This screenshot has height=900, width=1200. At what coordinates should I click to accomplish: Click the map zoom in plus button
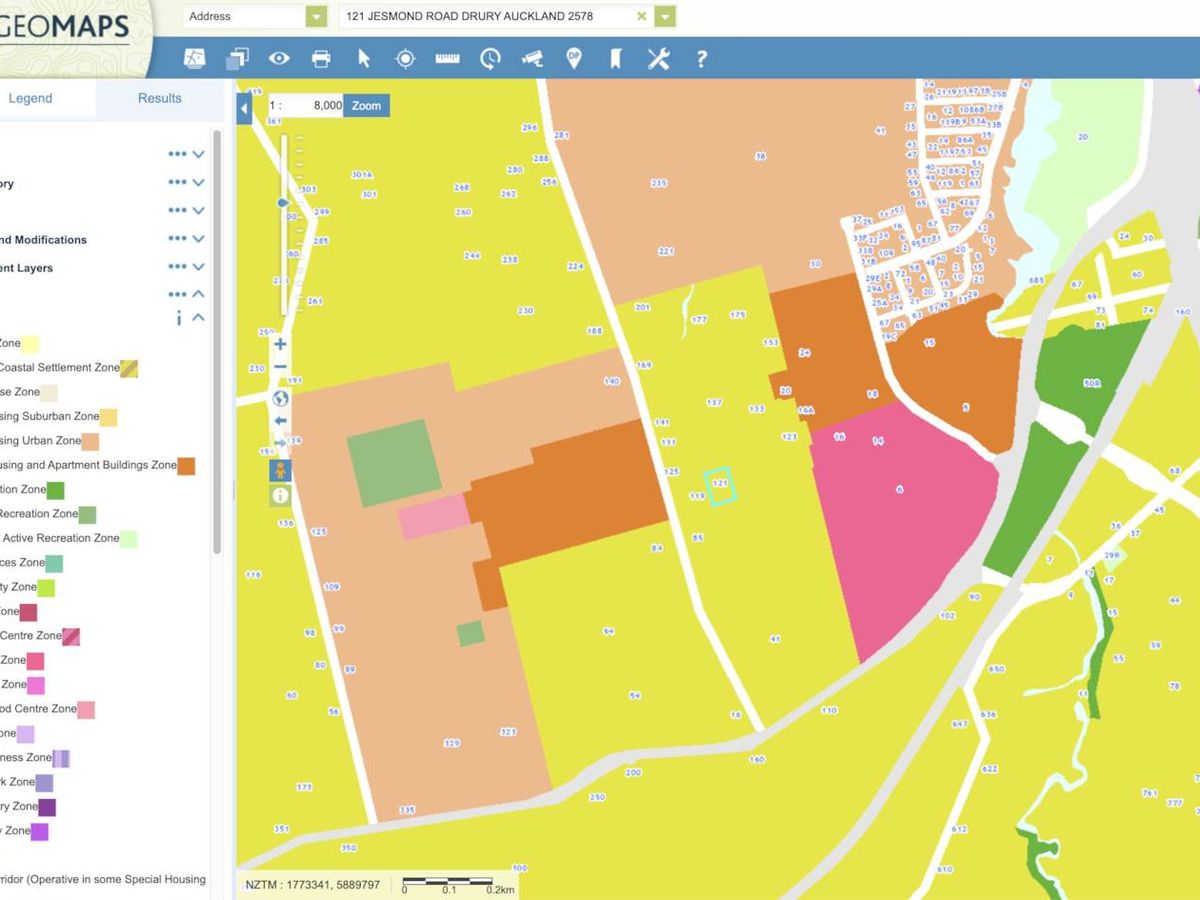coord(280,344)
